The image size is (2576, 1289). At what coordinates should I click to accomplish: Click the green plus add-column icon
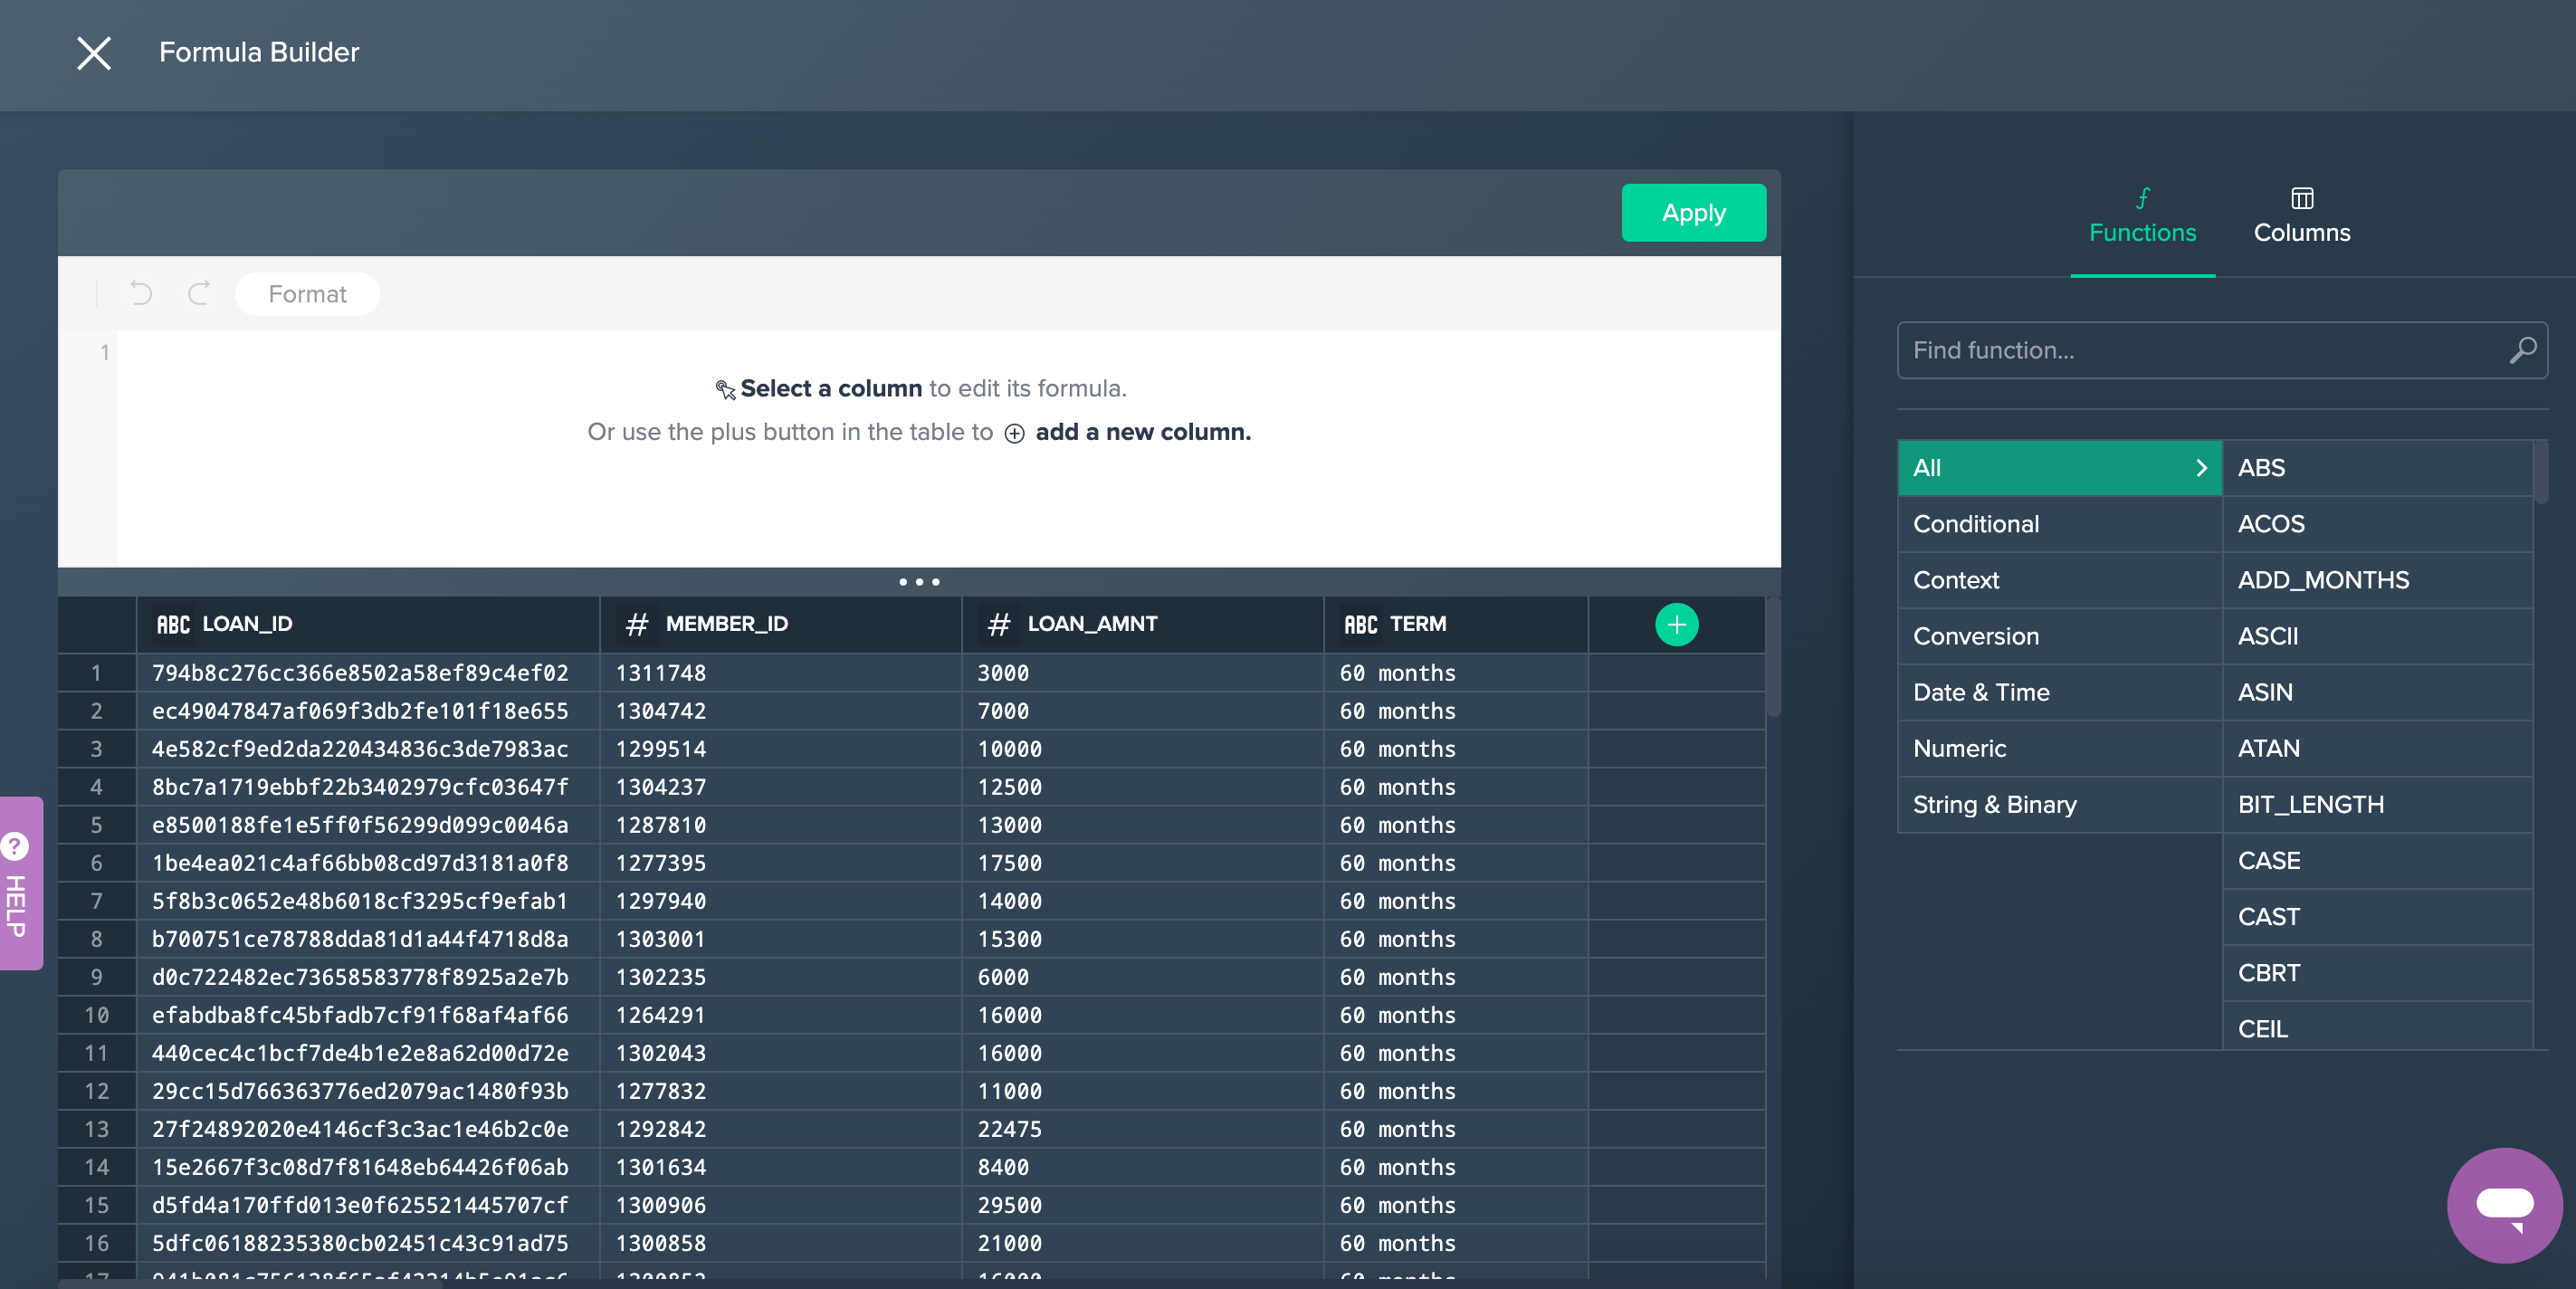(x=1676, y=624)
